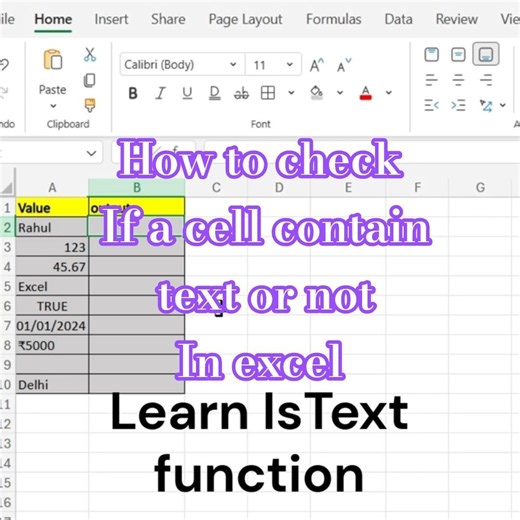Toggle Italic formatting
This screenshot has height=520, width=520.
point(160,93)
